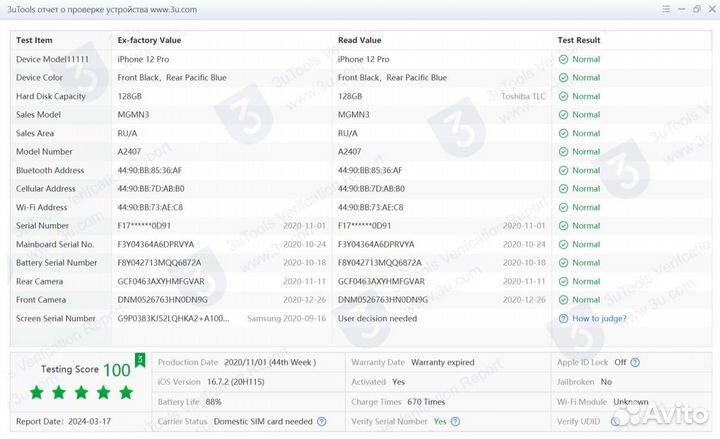Click Read Value 128GB capacity
720x439 pixels.
[x=350, y=96]
